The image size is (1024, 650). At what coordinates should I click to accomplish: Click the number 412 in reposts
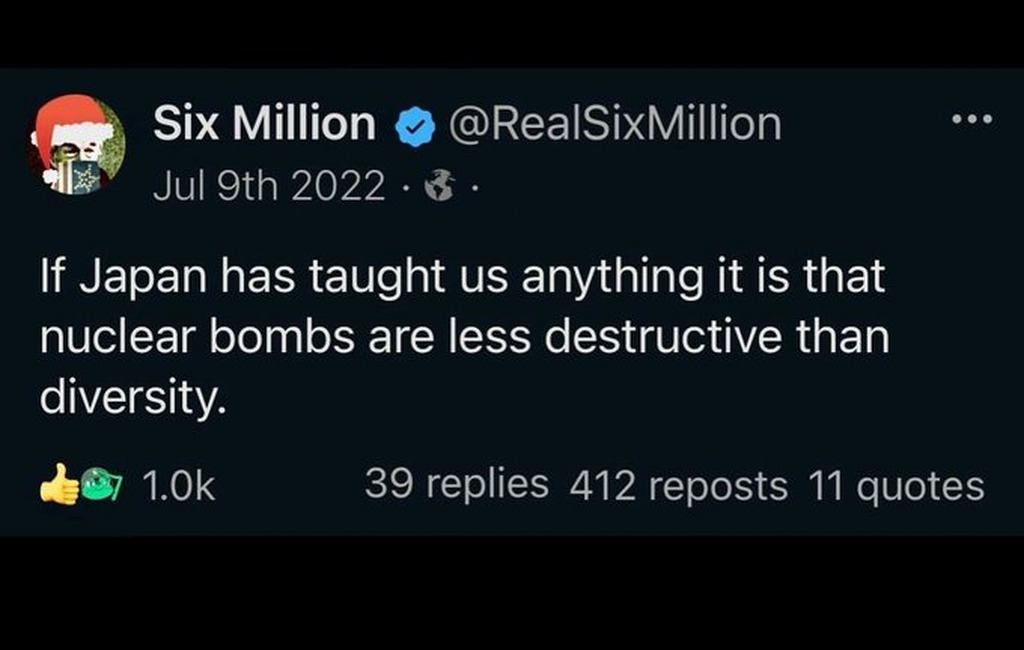coord(604,486)
